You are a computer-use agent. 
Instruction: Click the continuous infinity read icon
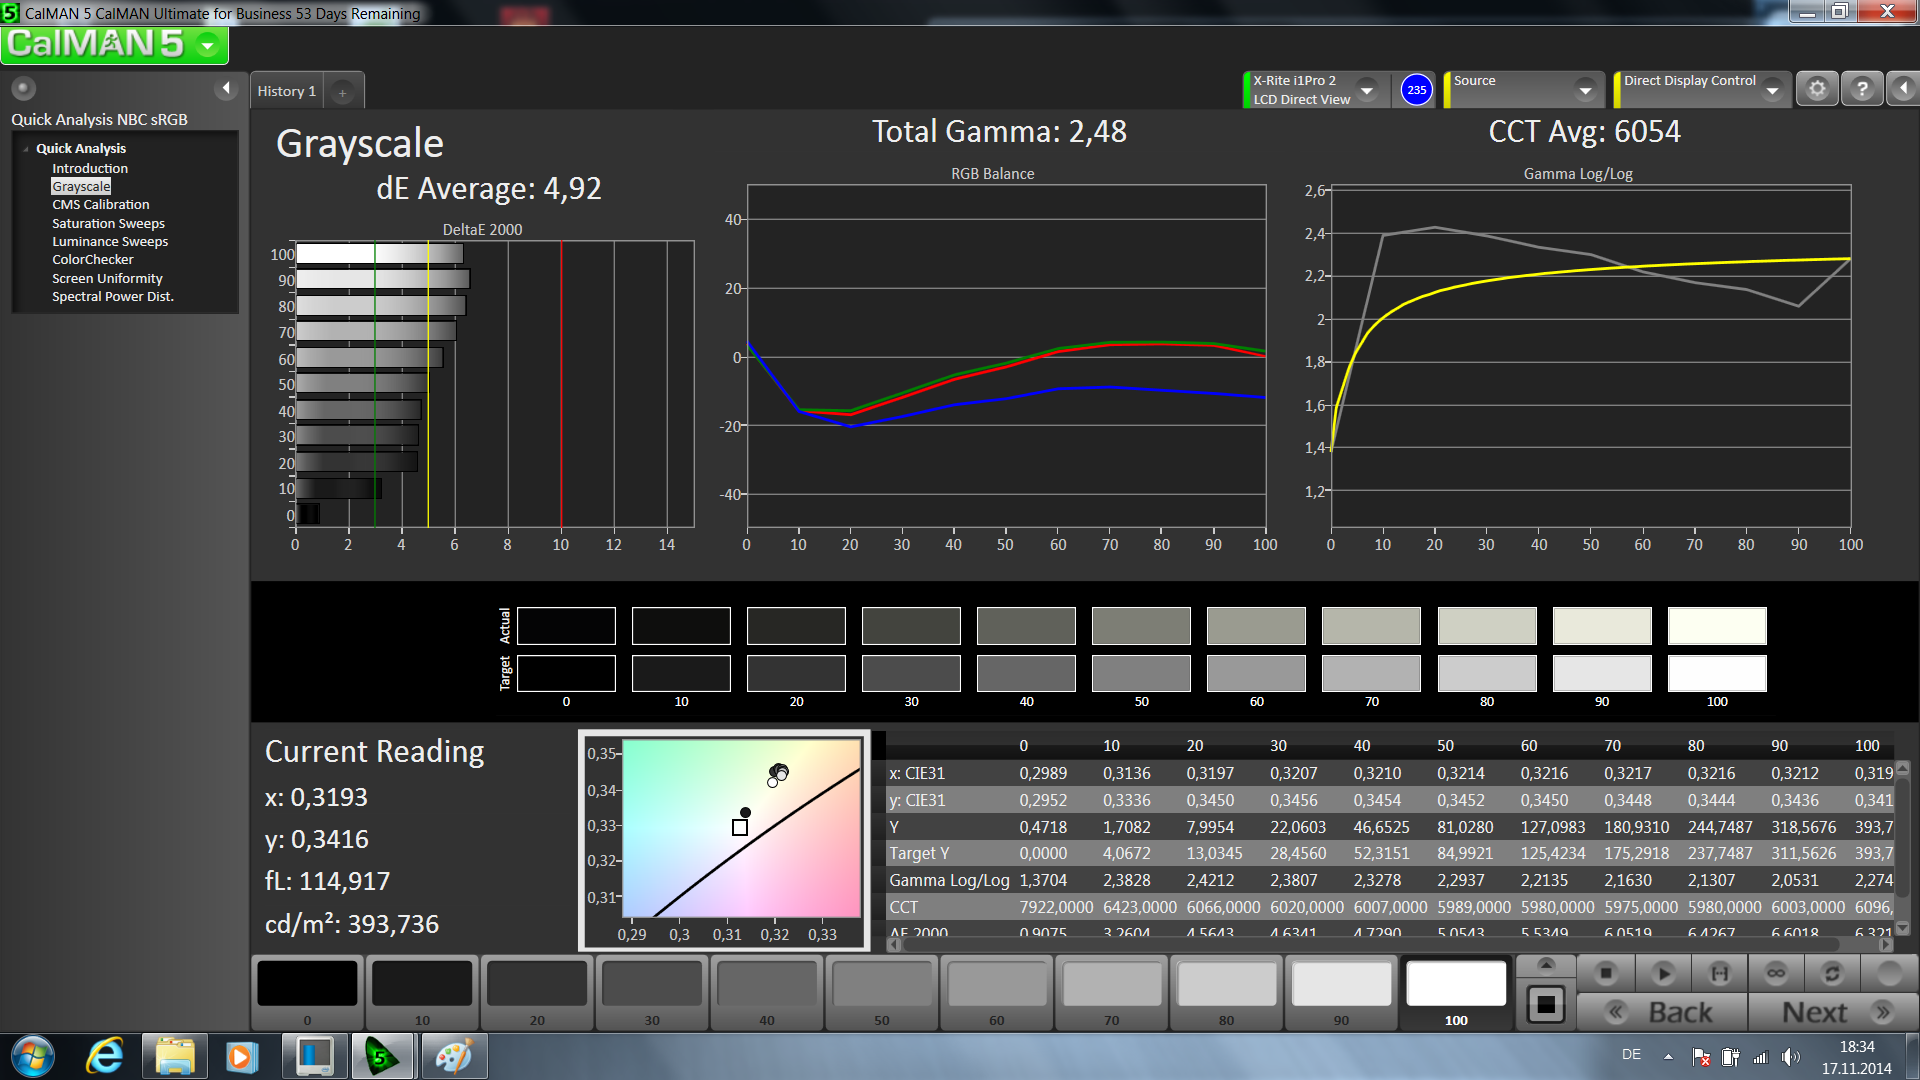coord(1776,973)
